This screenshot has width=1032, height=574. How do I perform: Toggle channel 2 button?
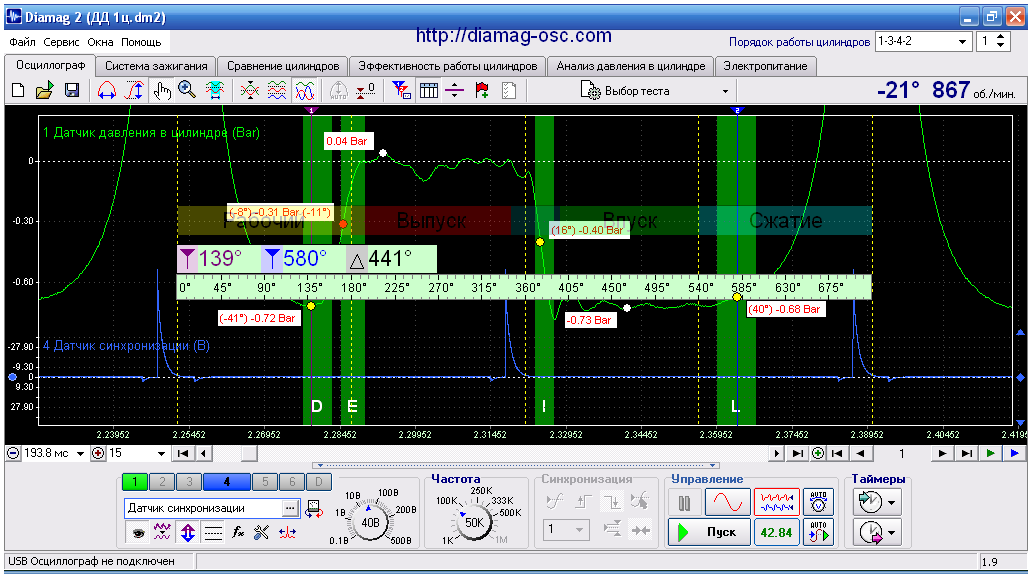click(x=163, y=482)
